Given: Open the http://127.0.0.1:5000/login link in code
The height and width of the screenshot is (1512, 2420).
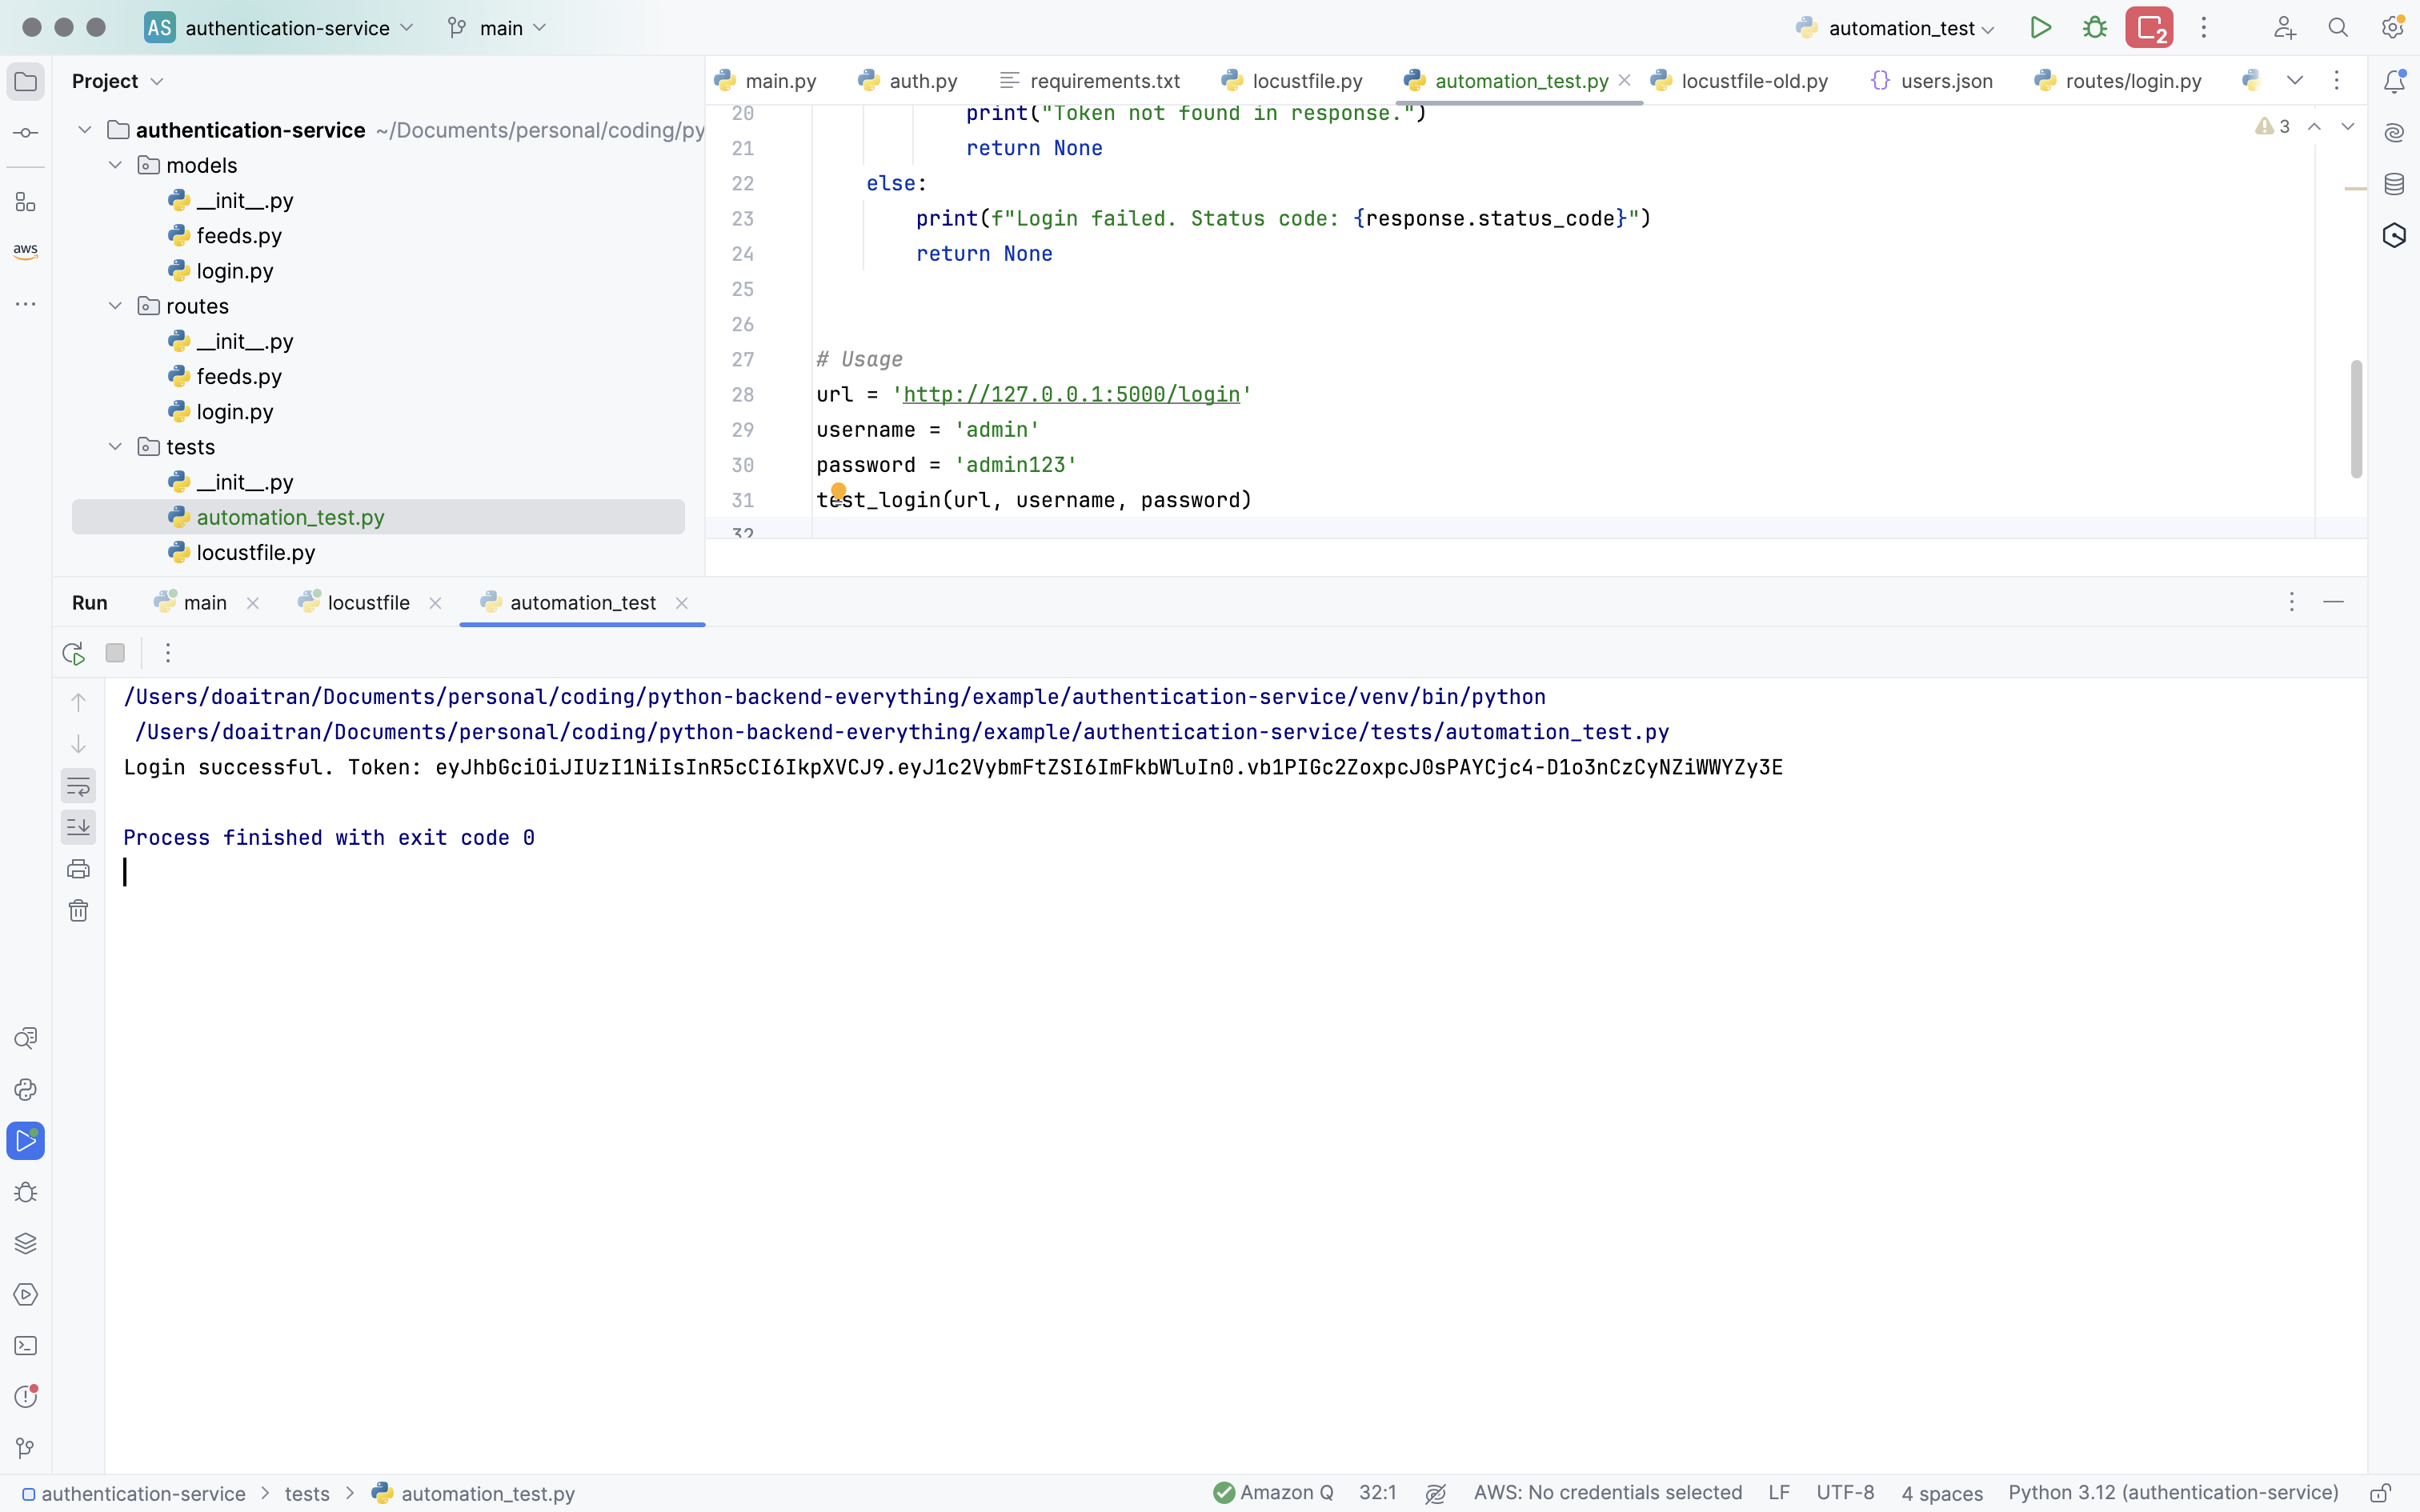Looking at the screenshot, I should (1072, 395).
